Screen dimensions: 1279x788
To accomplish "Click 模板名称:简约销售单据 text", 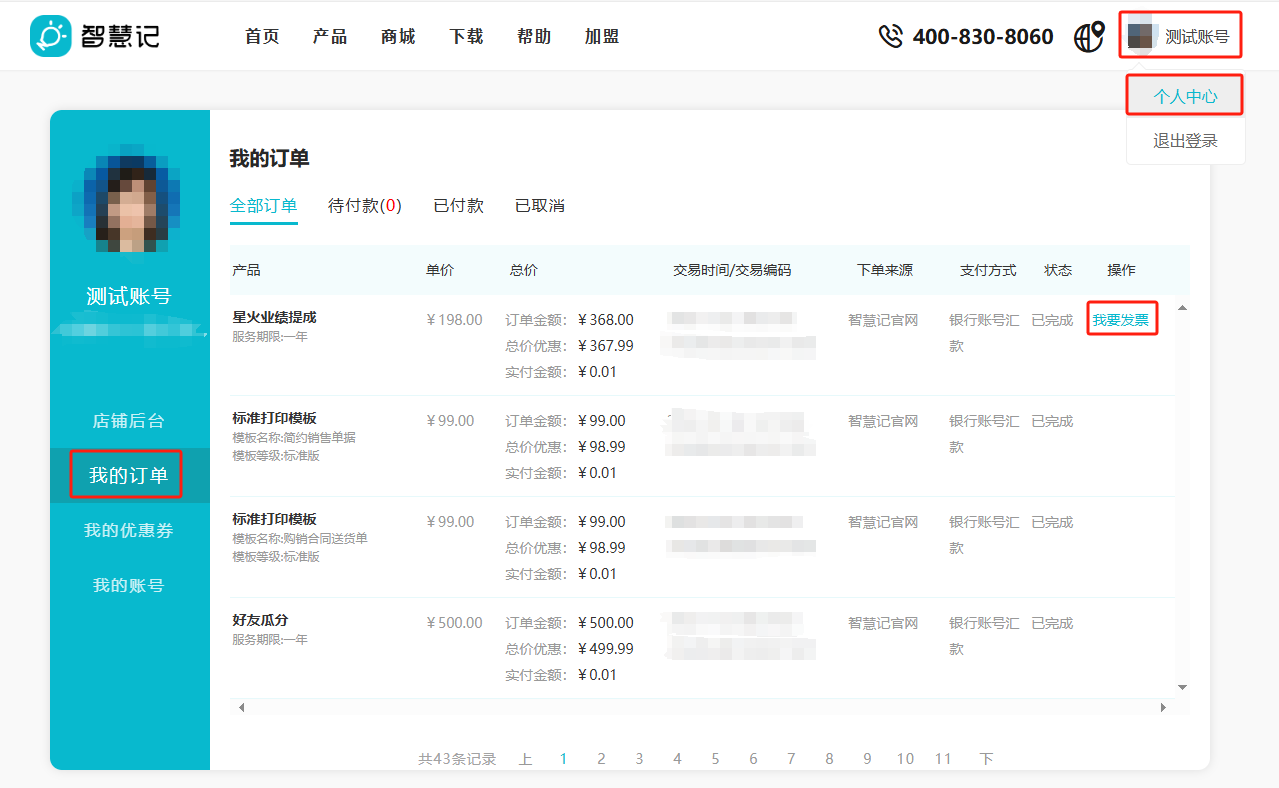I will [294, 437].
